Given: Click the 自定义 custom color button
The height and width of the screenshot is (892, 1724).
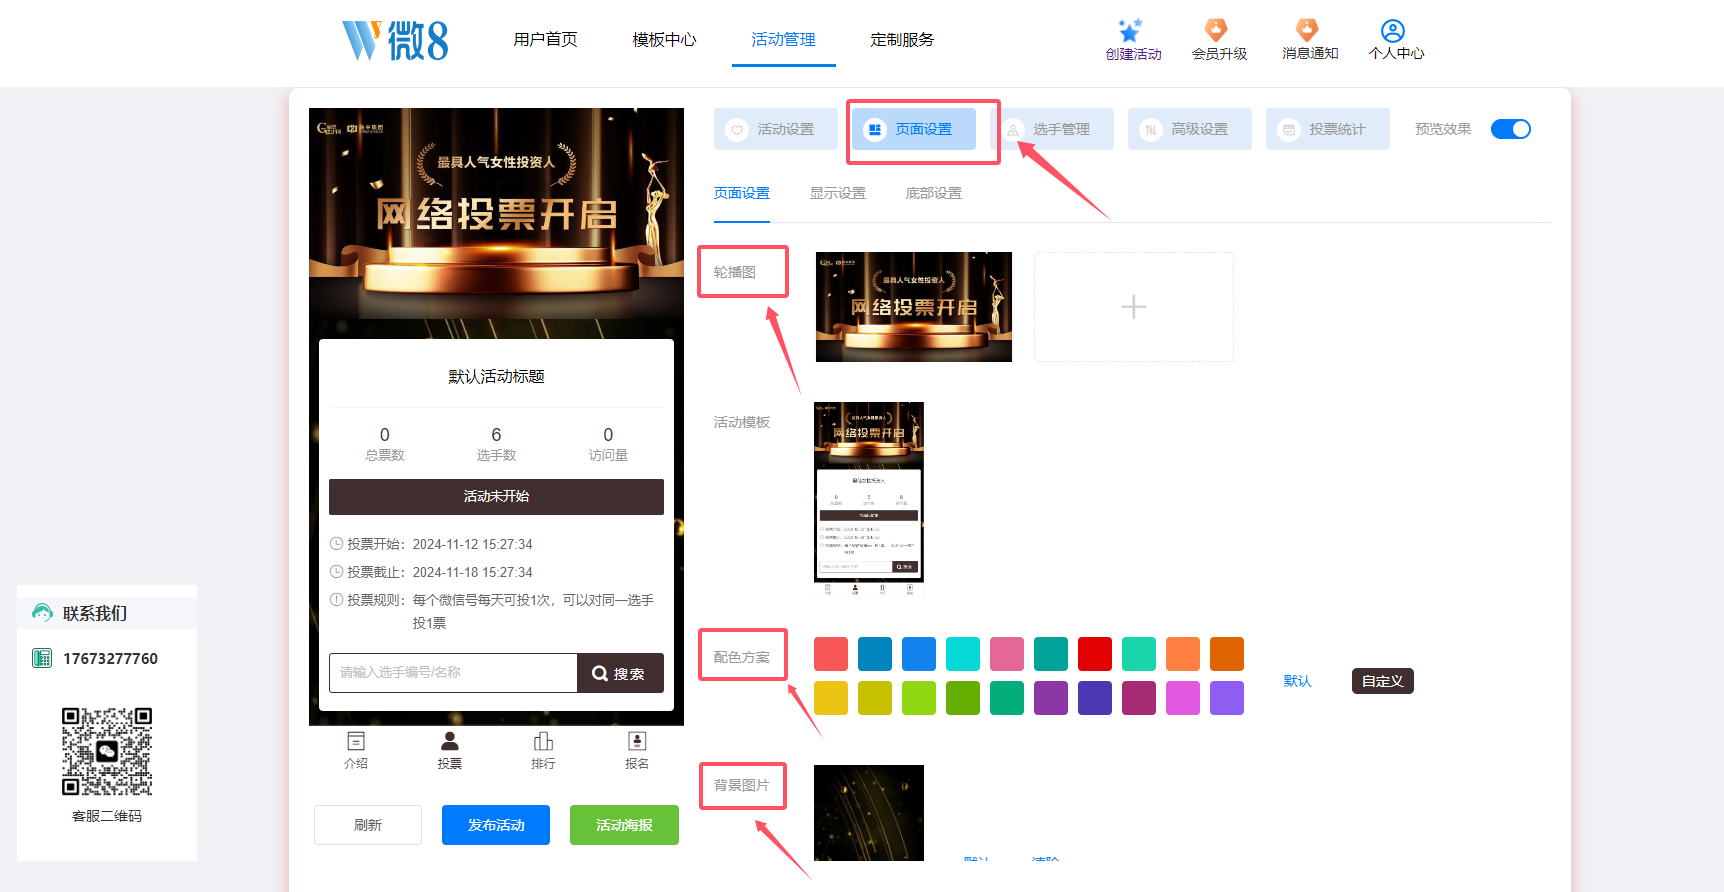Looking at the screenshot, I should pyautogui.click(x=1382, y=681).
